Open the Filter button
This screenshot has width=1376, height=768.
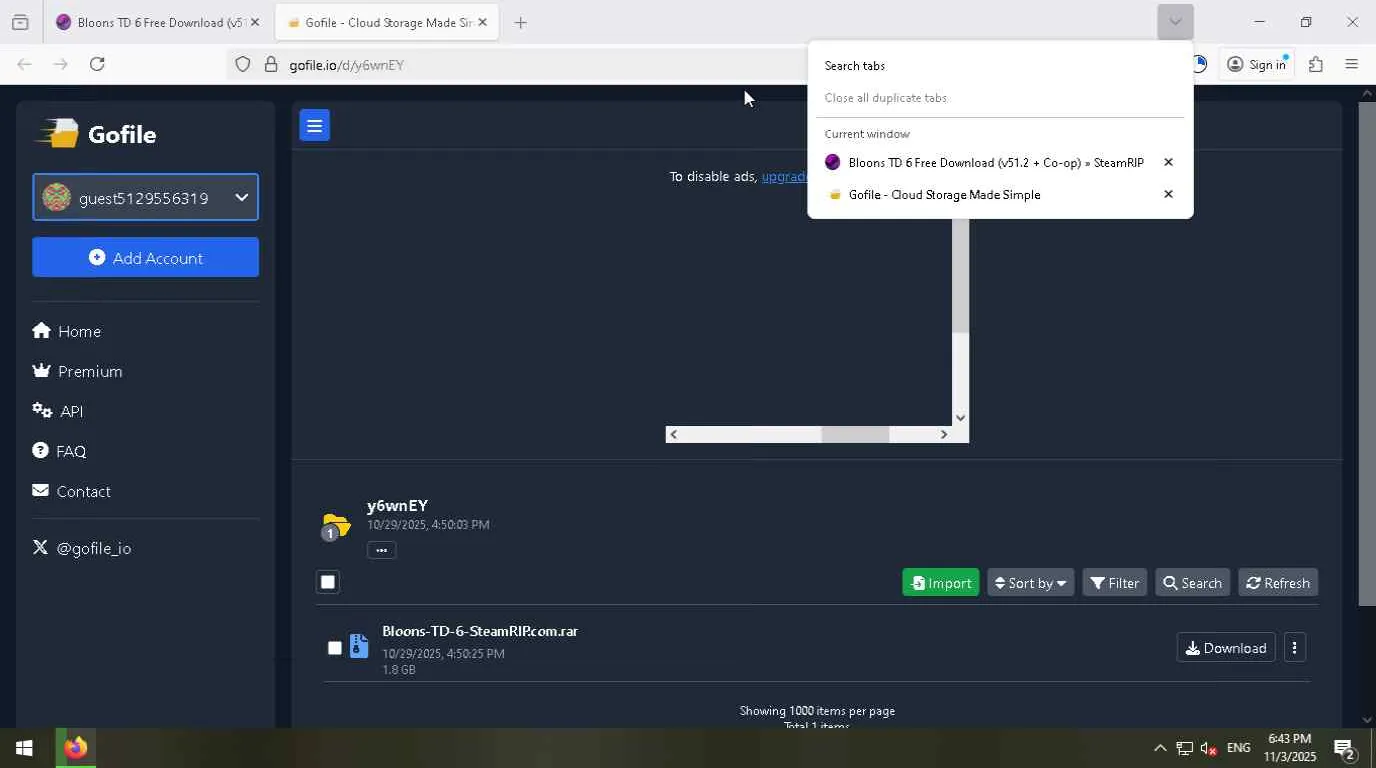click(x=1114, y=583)
